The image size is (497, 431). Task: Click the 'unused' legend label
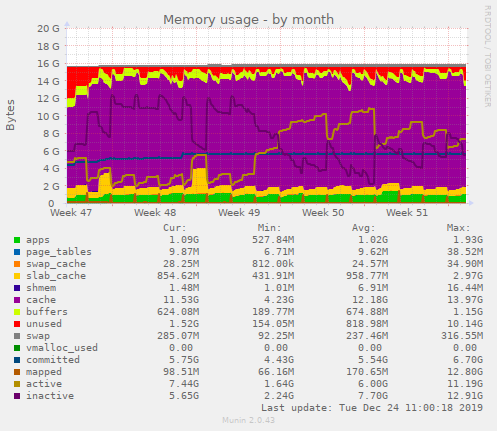click(44, 324)
